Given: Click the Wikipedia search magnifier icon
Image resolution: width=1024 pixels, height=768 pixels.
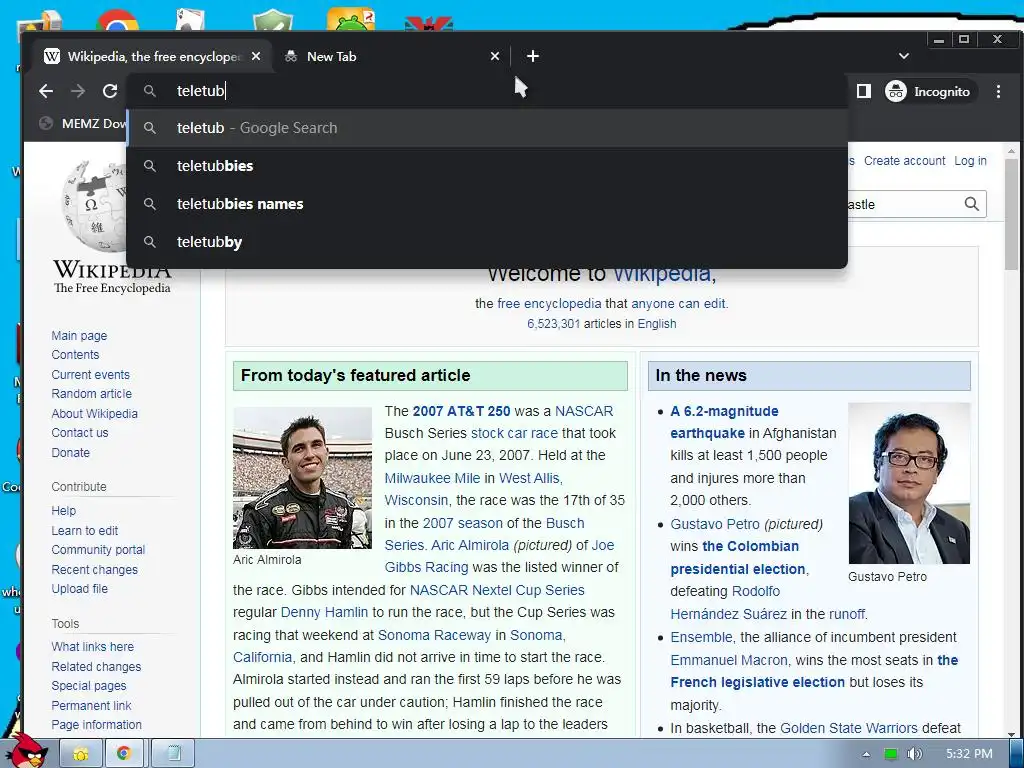Looking at the screenshot, I should (972, 204).
